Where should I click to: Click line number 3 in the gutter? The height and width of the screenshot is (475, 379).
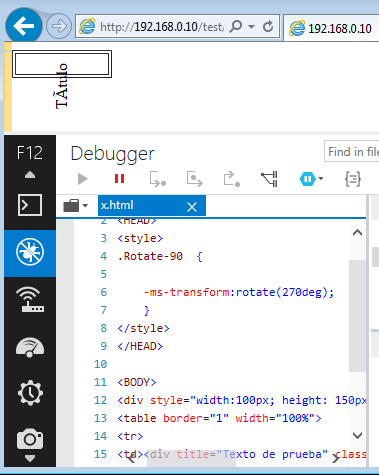pyautogui.click(x=104, y=238)
